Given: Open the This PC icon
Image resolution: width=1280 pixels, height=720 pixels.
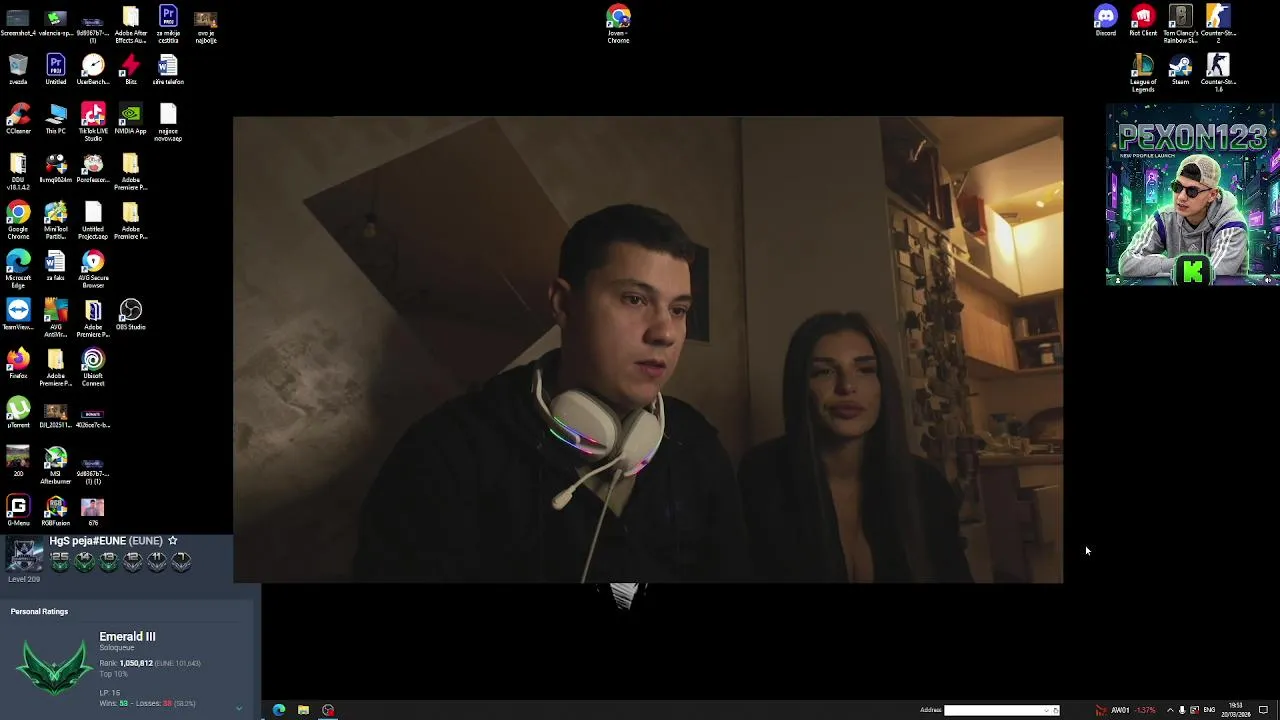Looking at the screenshot, I should point(56,118).
